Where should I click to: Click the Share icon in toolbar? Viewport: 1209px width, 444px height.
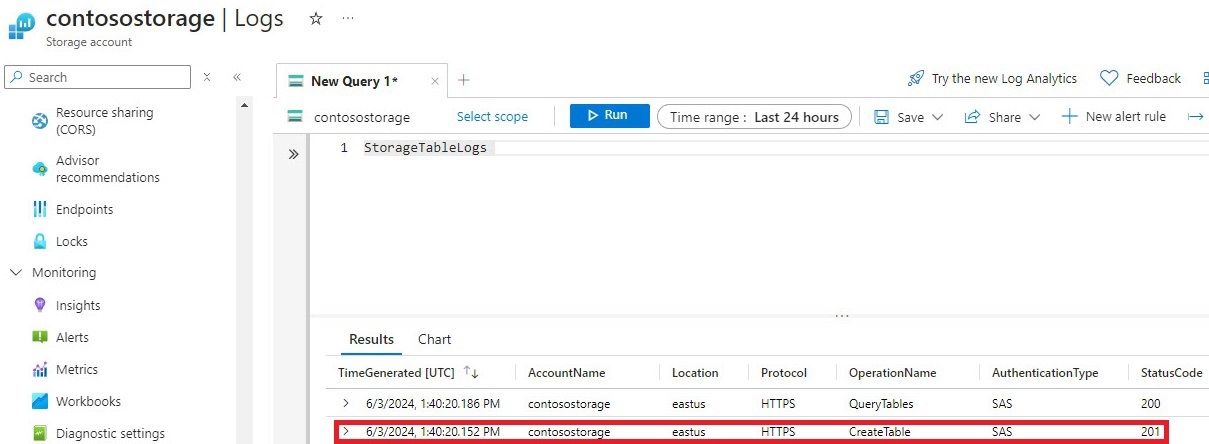tap(972, 117)
